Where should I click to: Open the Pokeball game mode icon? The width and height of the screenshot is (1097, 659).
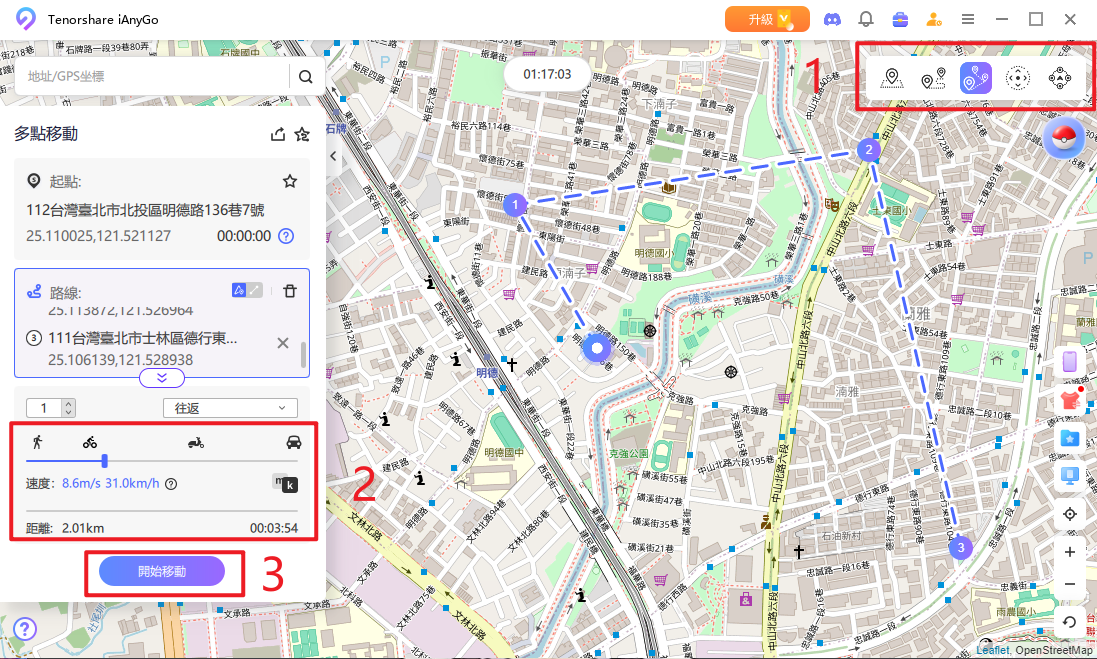pyautogui.click(x=1063, y=138)
